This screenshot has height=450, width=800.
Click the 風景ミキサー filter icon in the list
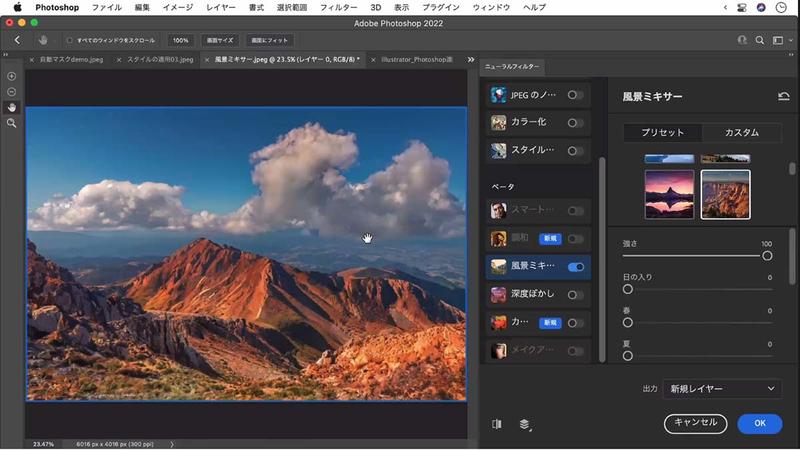coord(498,266)
